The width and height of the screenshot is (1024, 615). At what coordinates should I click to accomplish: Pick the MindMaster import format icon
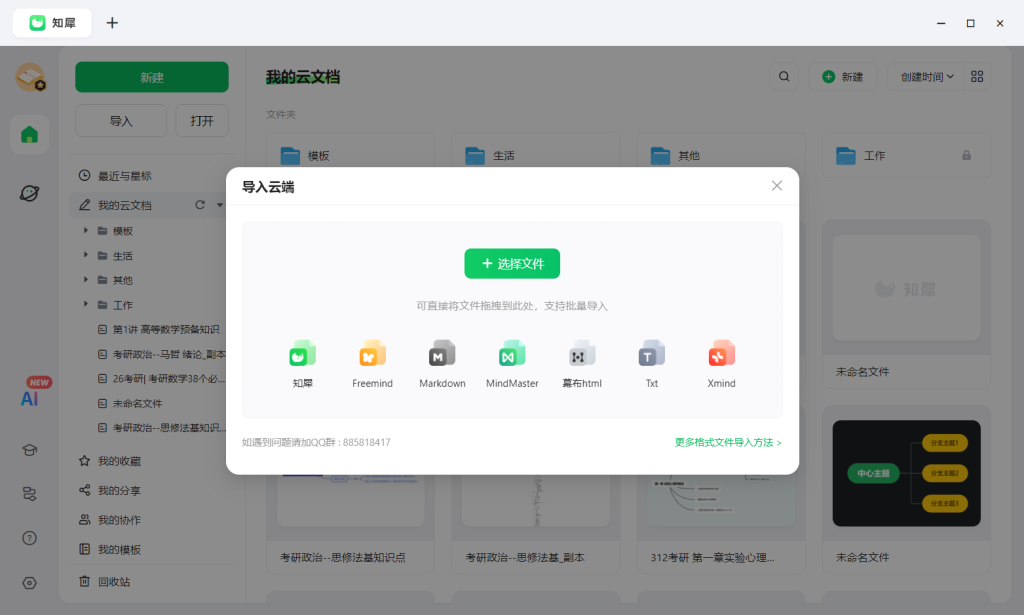click(512, 354)
